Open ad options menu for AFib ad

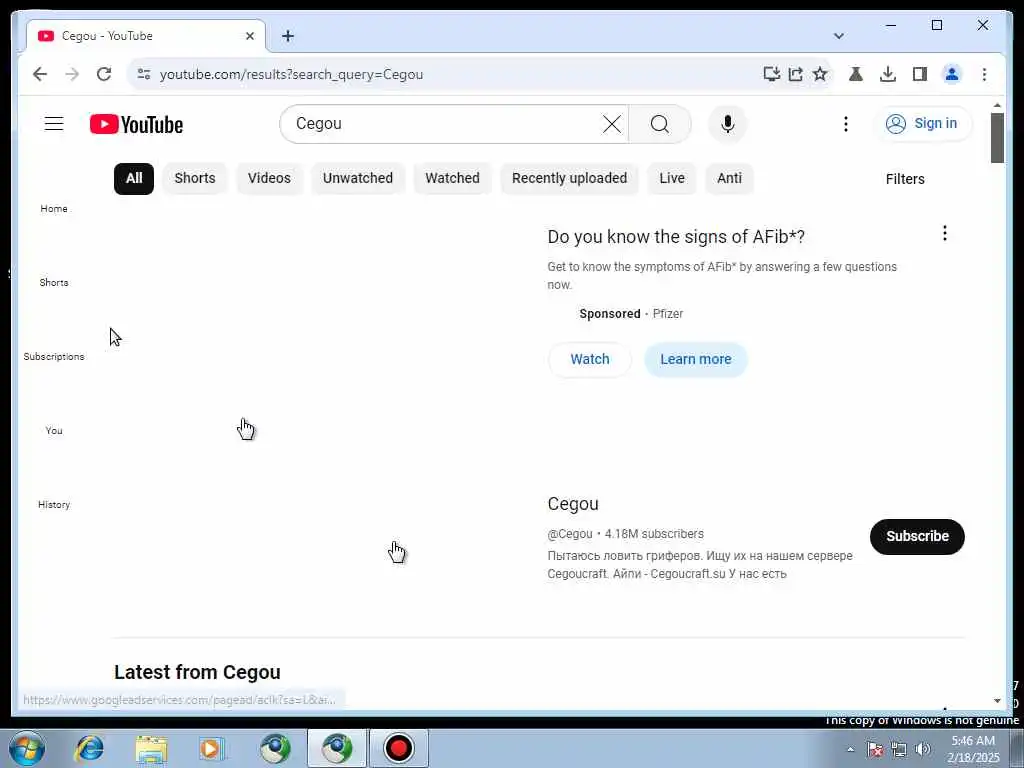944,233
